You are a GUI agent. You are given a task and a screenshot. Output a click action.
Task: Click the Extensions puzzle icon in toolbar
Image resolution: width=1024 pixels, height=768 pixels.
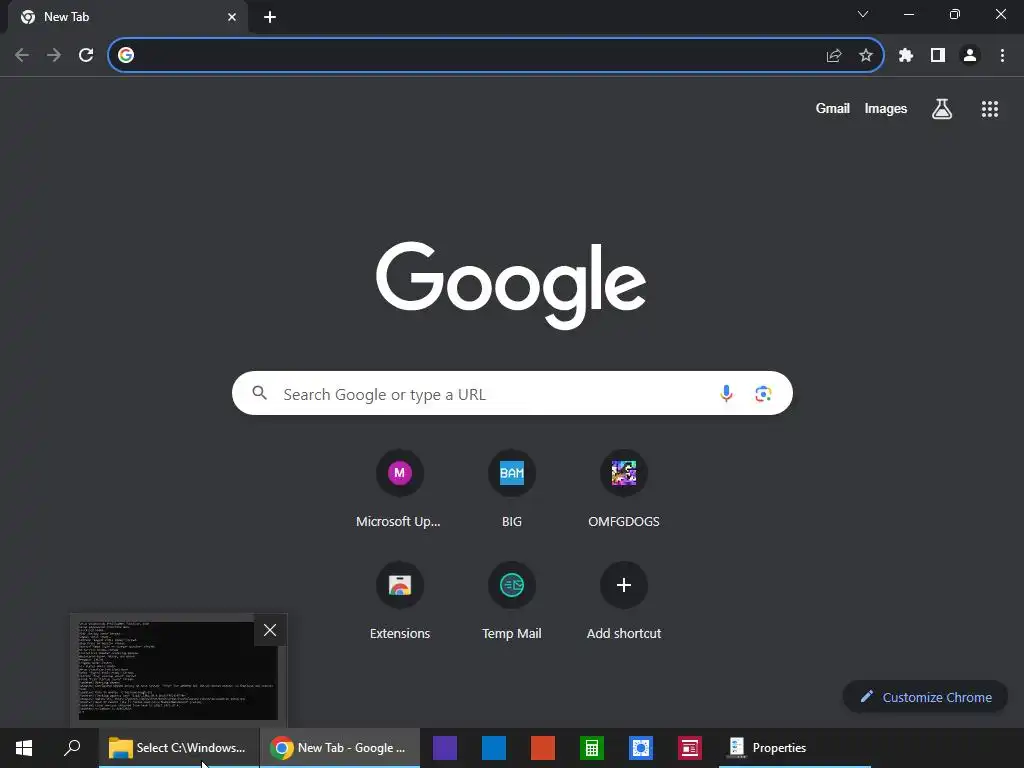tap(906, 56)
